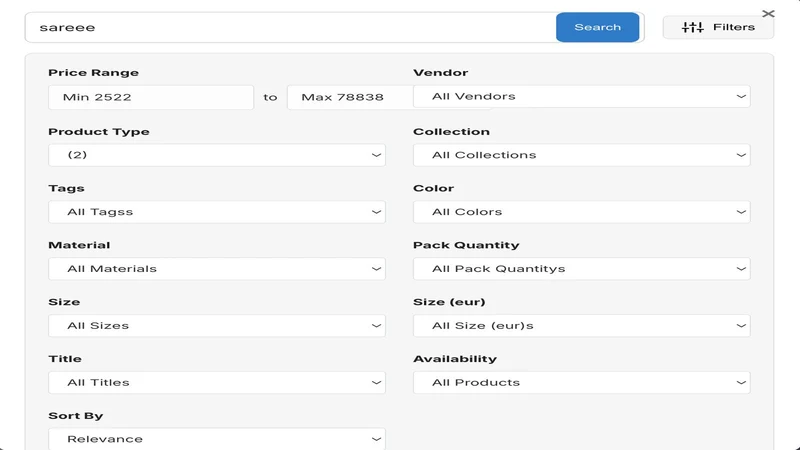This screenshot has width=800, height=450.
Task: Open the Sort By Relevance dropdown
Action: click(217, 439)
